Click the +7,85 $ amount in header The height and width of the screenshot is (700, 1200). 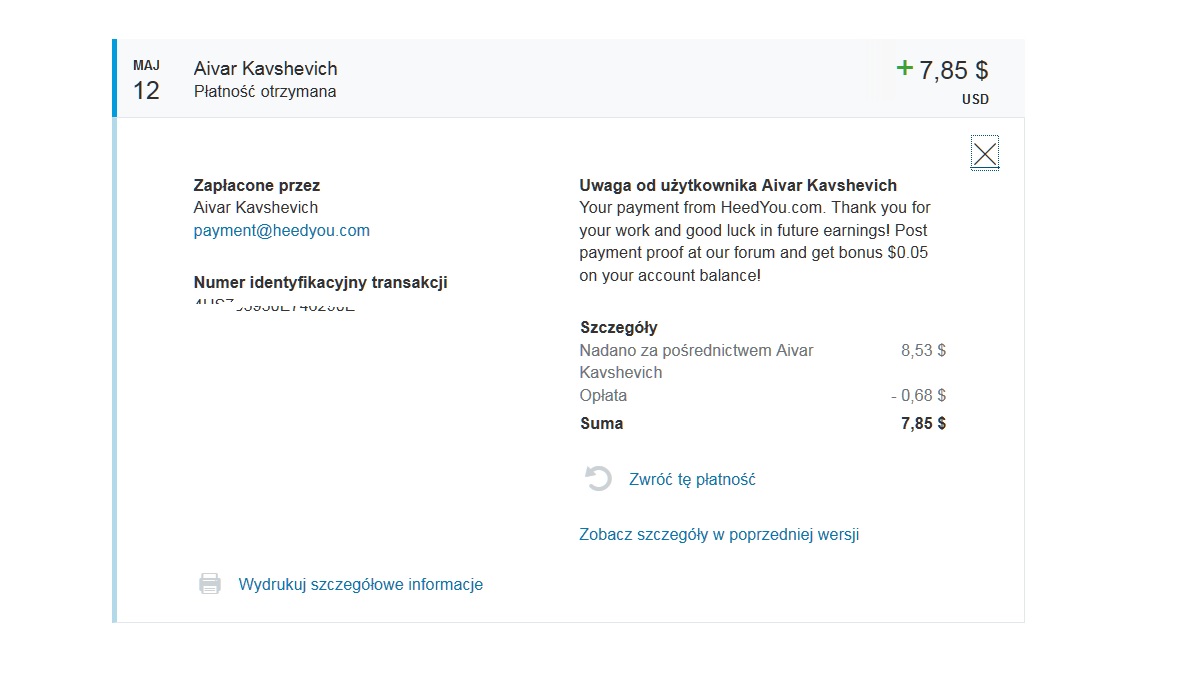pyautogui.click(x=942, y=69)
